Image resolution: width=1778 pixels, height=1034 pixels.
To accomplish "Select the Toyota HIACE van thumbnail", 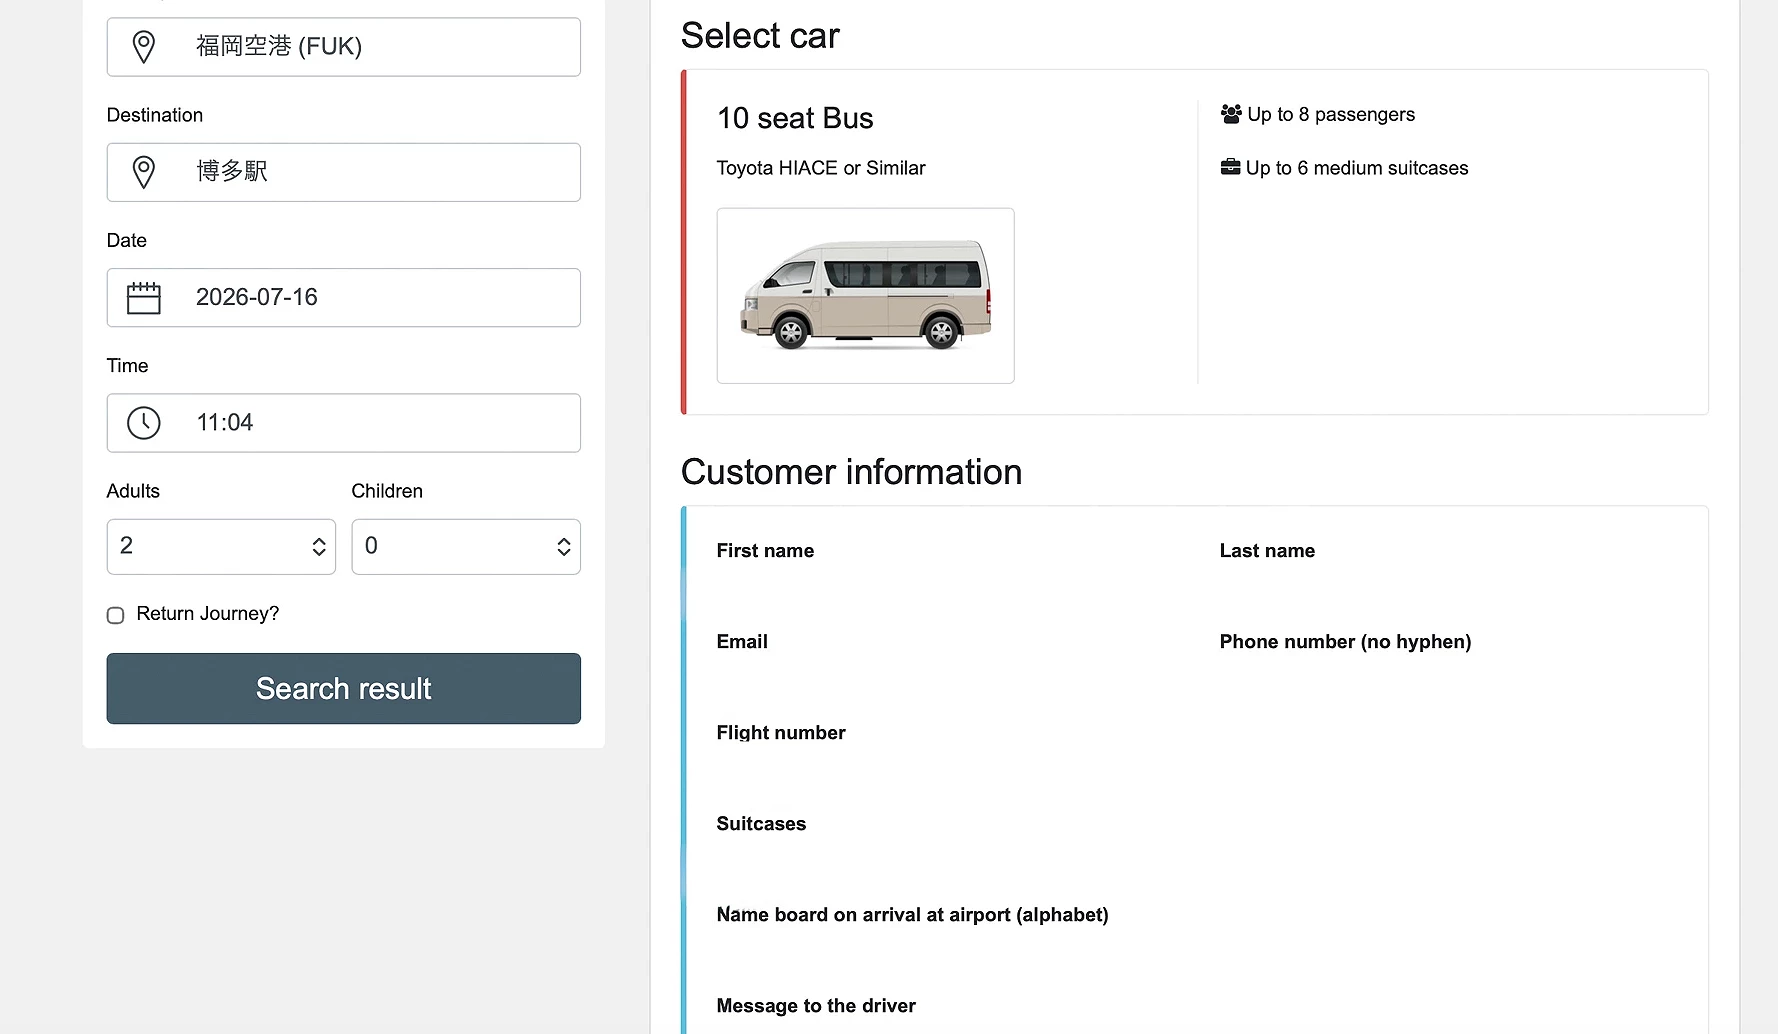I will (x=866, y=296).
